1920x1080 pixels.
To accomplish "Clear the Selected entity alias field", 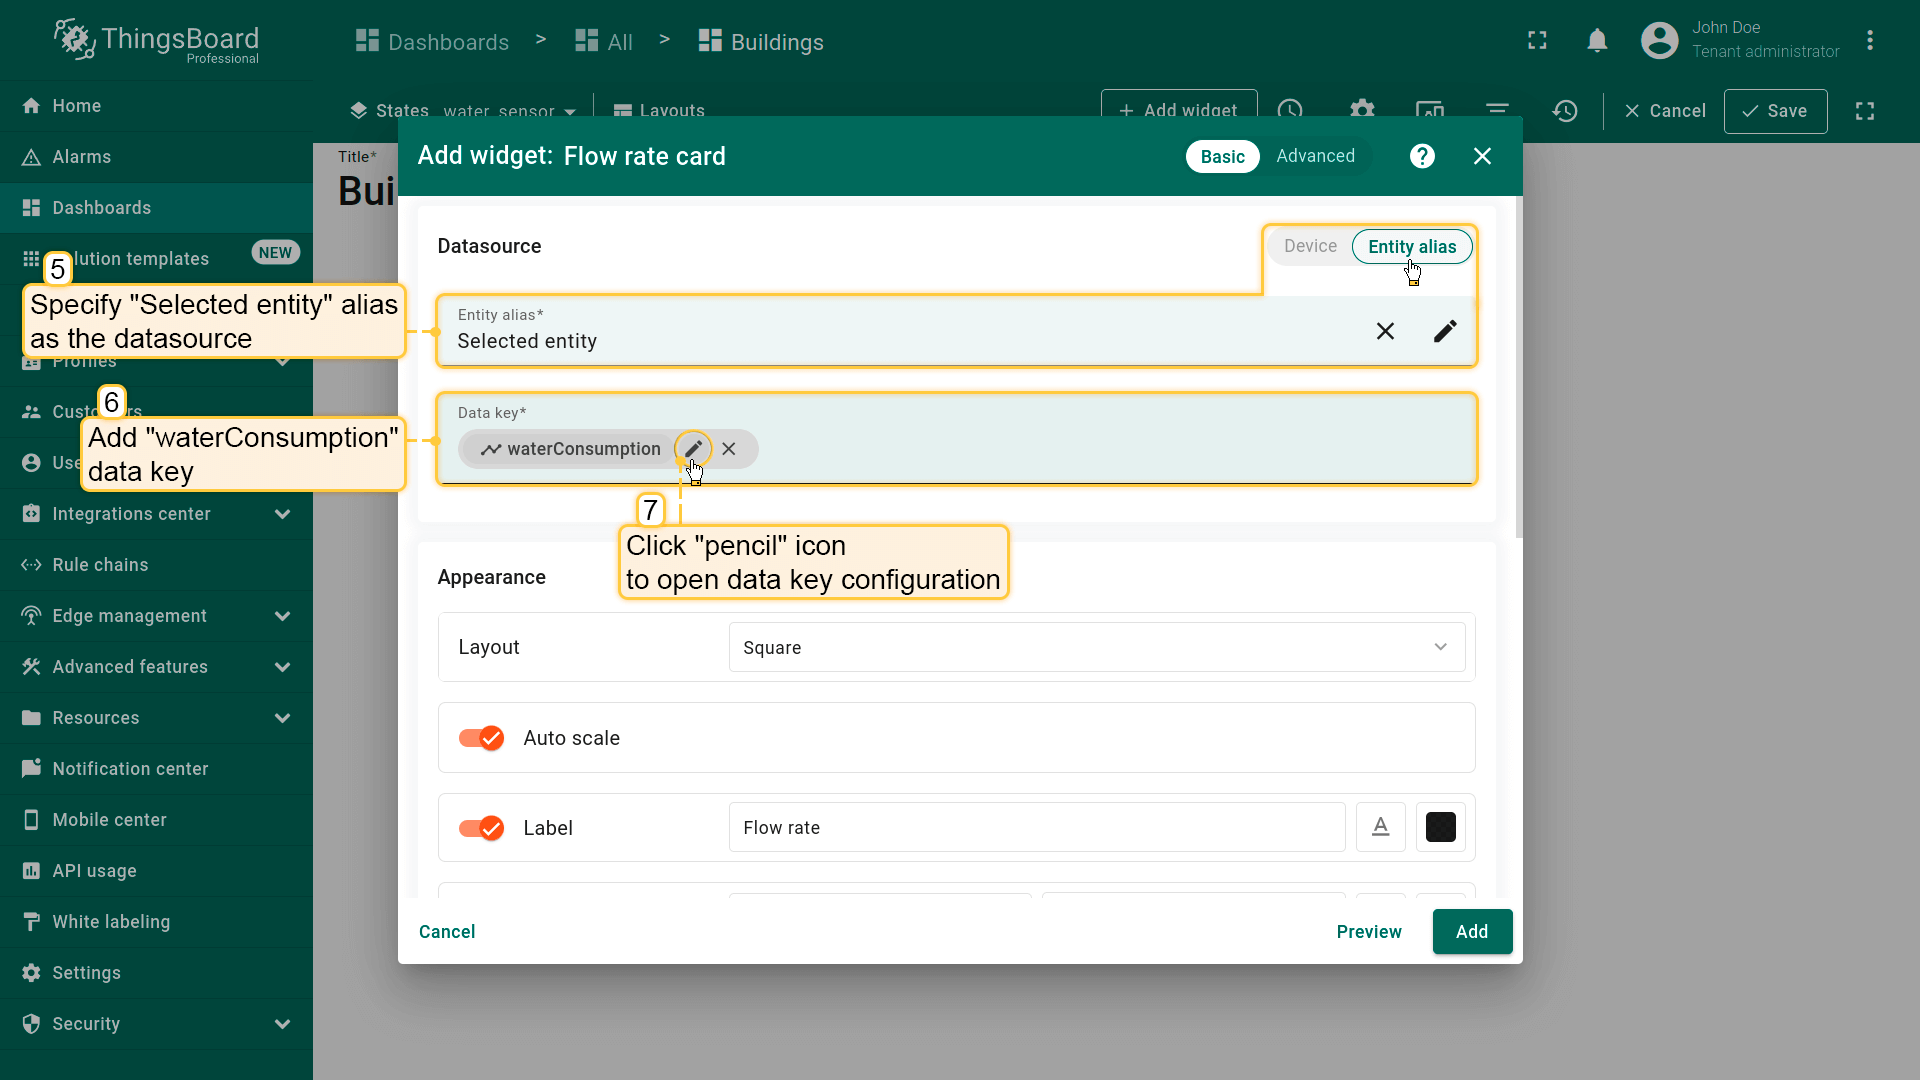I will (x=1385, y=331).
